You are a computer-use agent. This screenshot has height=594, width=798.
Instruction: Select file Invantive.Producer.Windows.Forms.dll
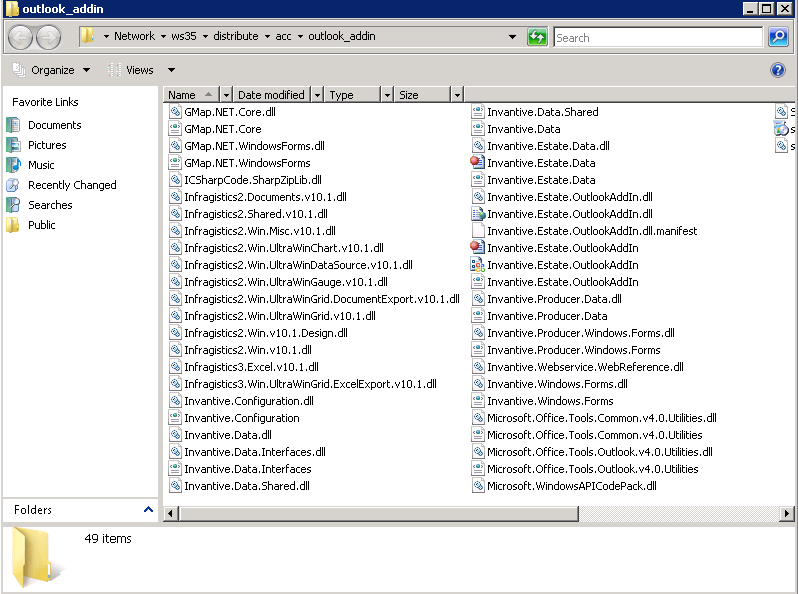581,333
